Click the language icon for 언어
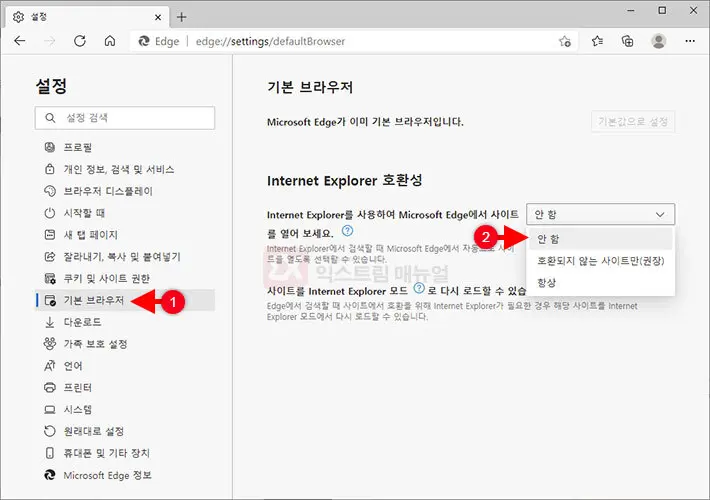710x500 pixels. coord(50,365)
